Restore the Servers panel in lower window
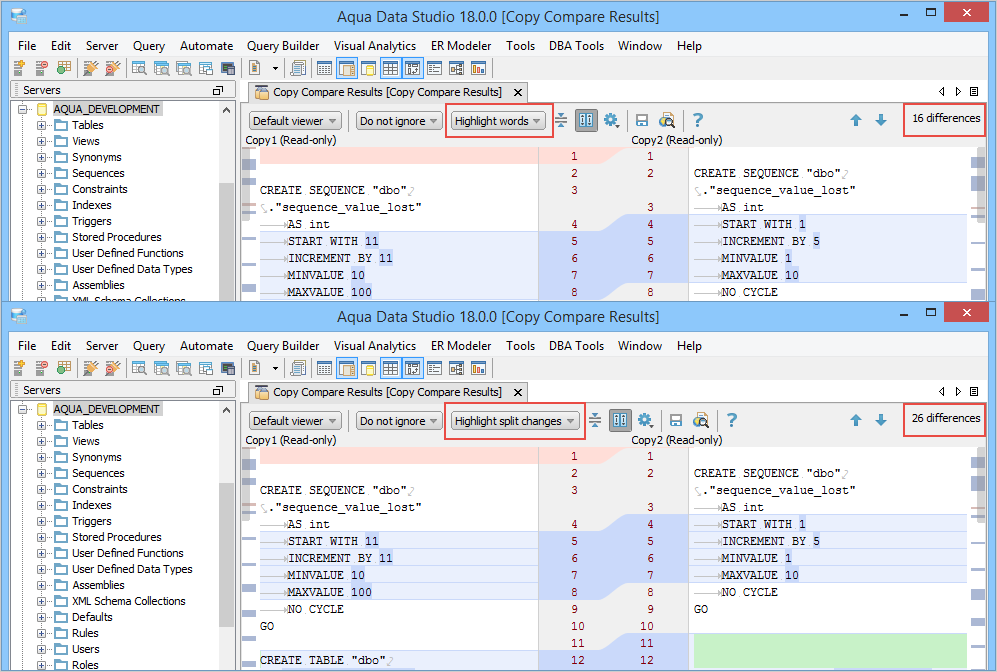The image size is (997, 672). pos(218,390)
